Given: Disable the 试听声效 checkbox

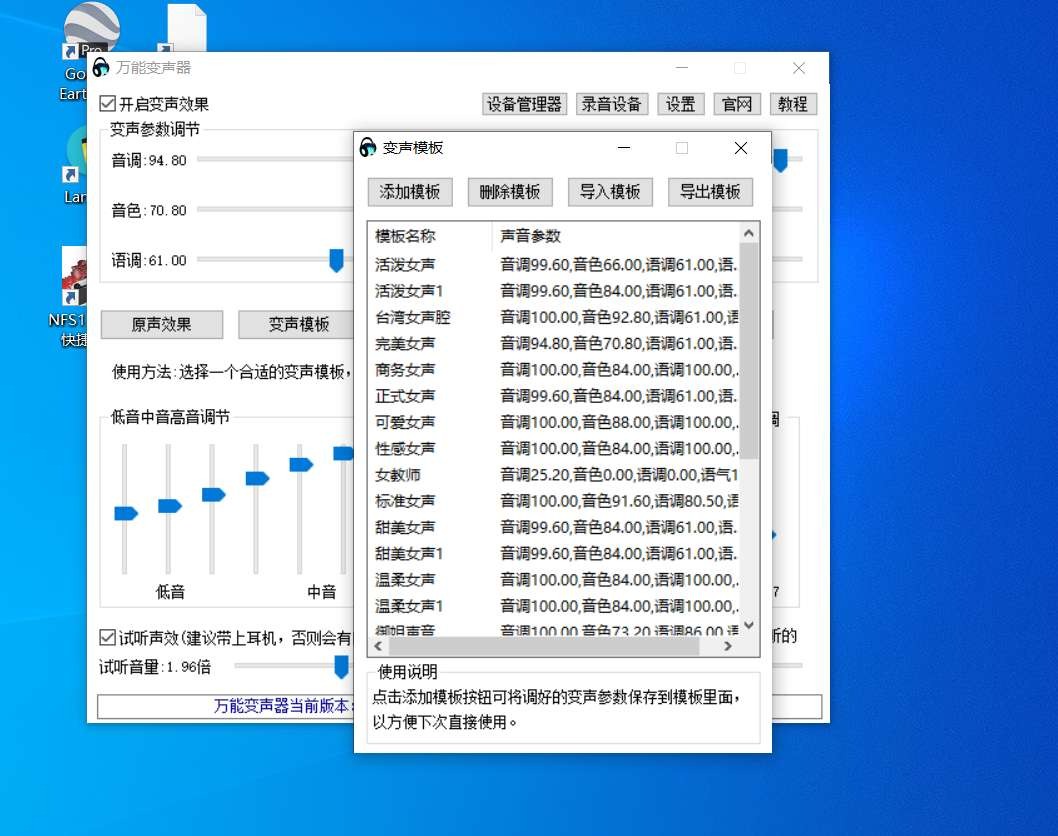Looking at the screenshot, I should tap(107, 637).
